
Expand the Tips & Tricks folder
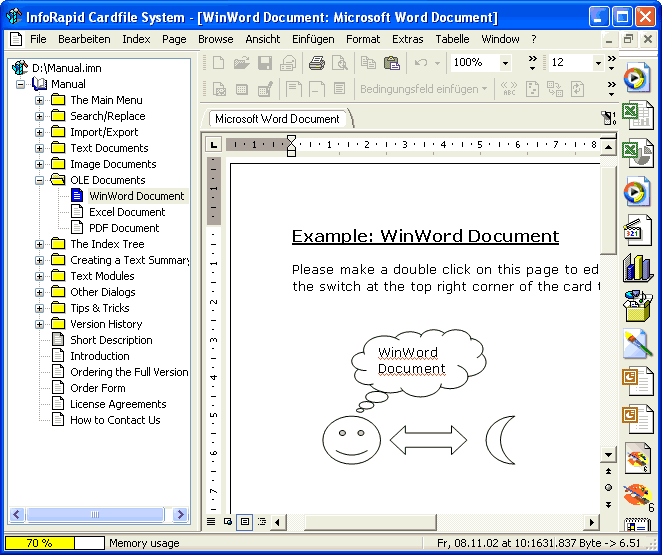click(x=39, y=309)
